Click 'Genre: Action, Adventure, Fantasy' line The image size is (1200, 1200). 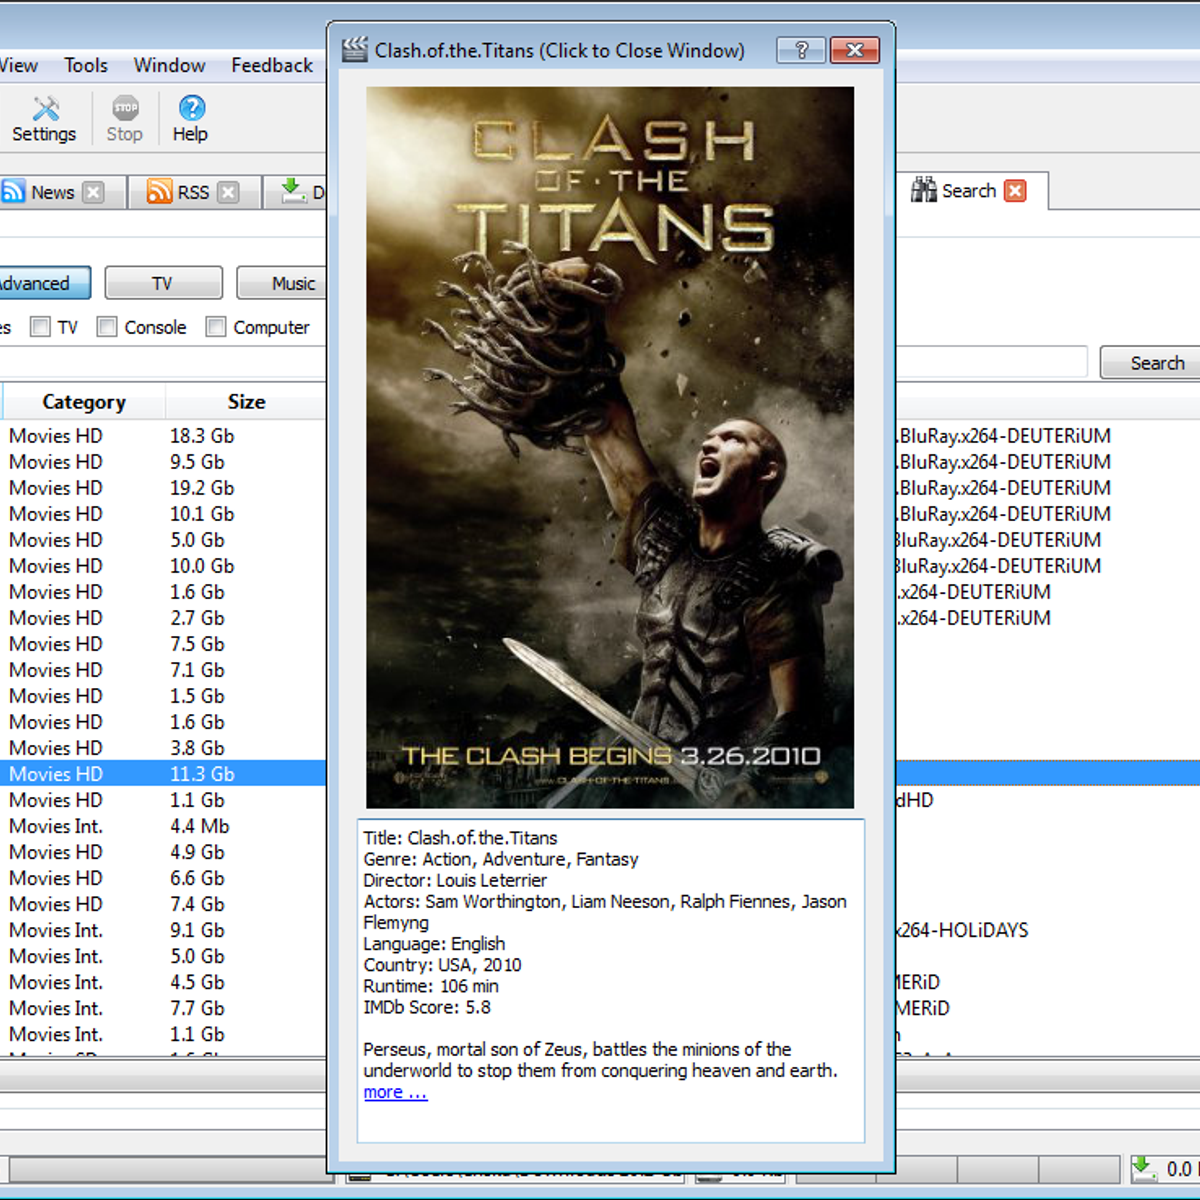tap(500, 859)
